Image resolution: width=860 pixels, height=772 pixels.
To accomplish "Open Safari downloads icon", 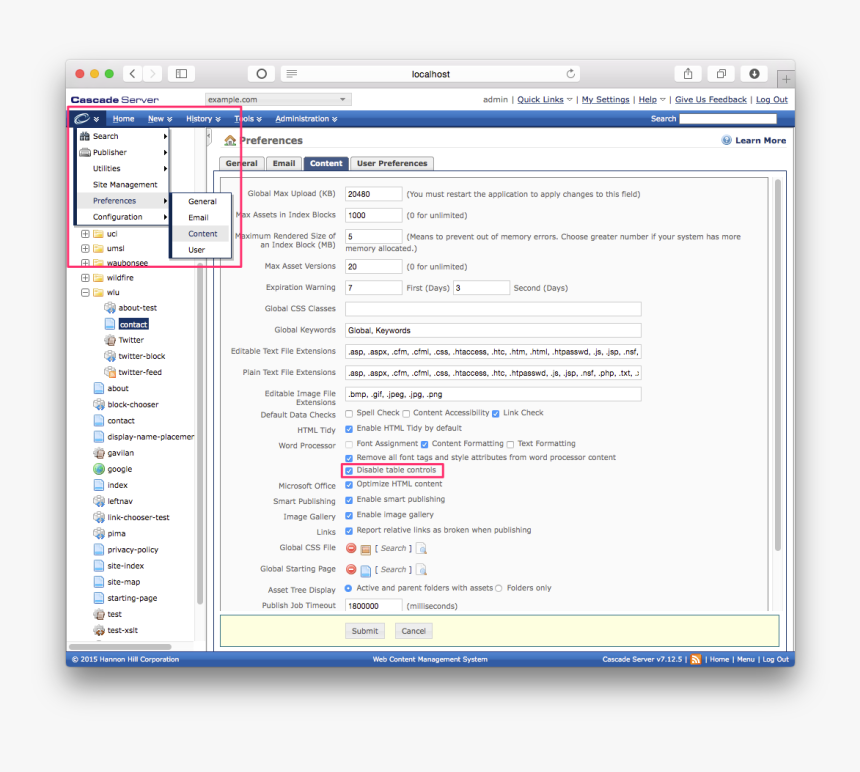I will pos(754,73).
